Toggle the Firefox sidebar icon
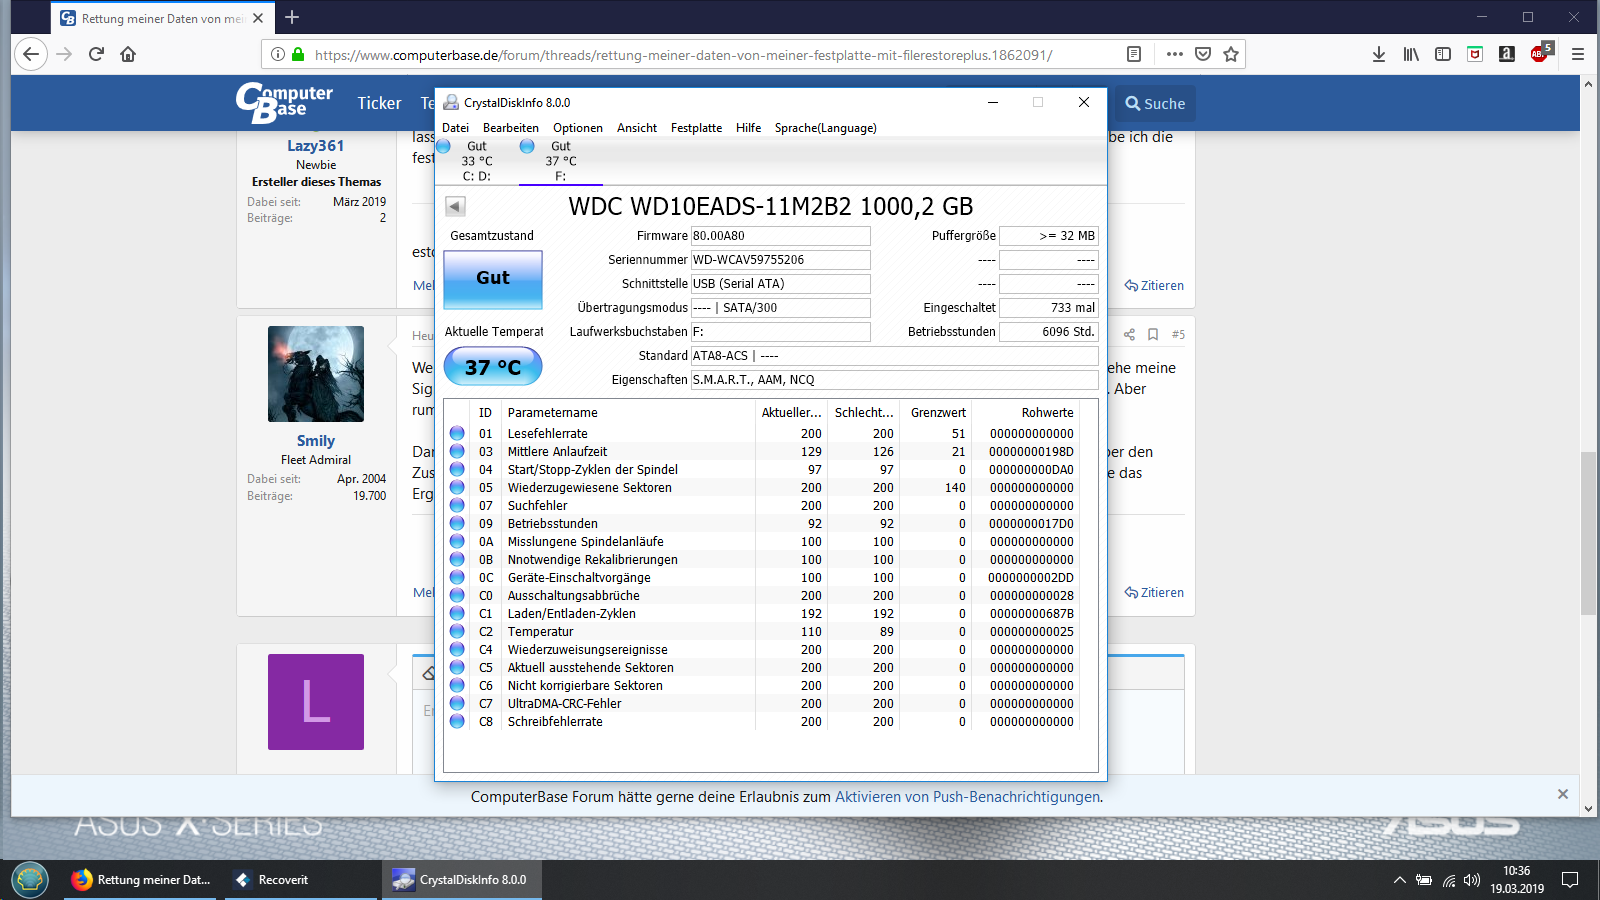The height and width of the screenshot is (900, 1600). pyautogui.click(x=1443, y=54)
